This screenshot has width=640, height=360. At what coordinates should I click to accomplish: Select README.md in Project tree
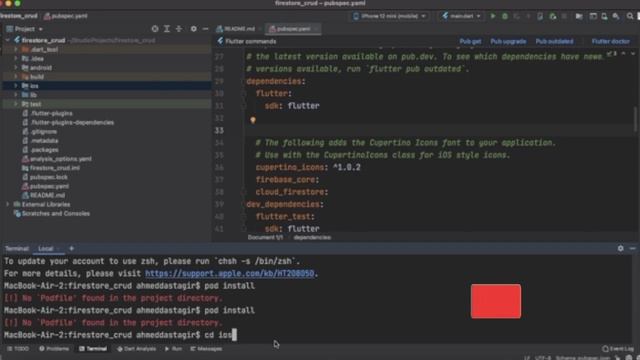pyautogui.click(x=44, y=195)
